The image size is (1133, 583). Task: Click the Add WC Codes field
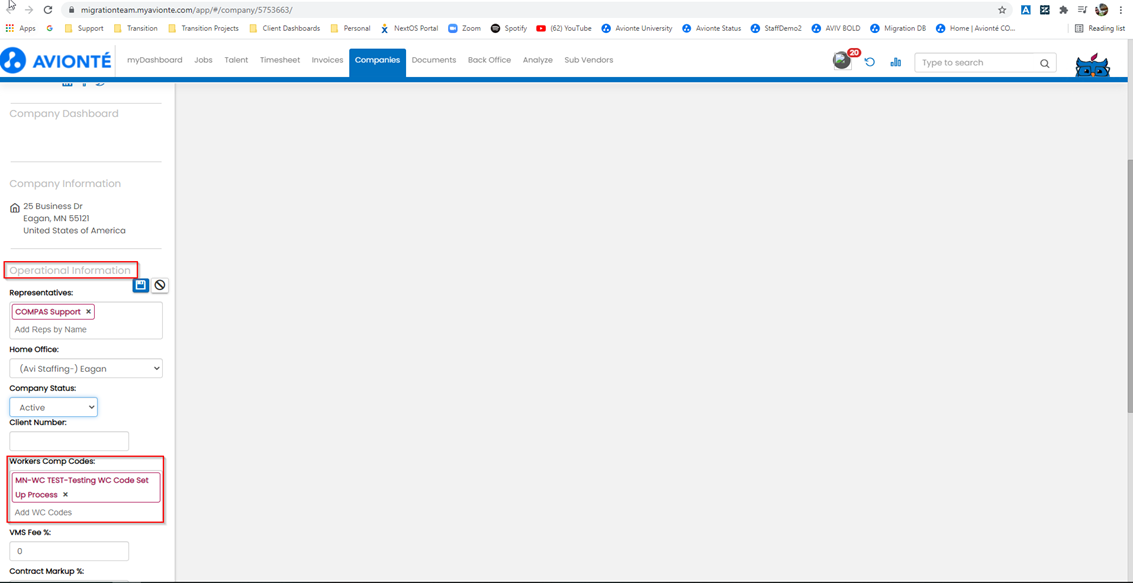tap(85, 512)
